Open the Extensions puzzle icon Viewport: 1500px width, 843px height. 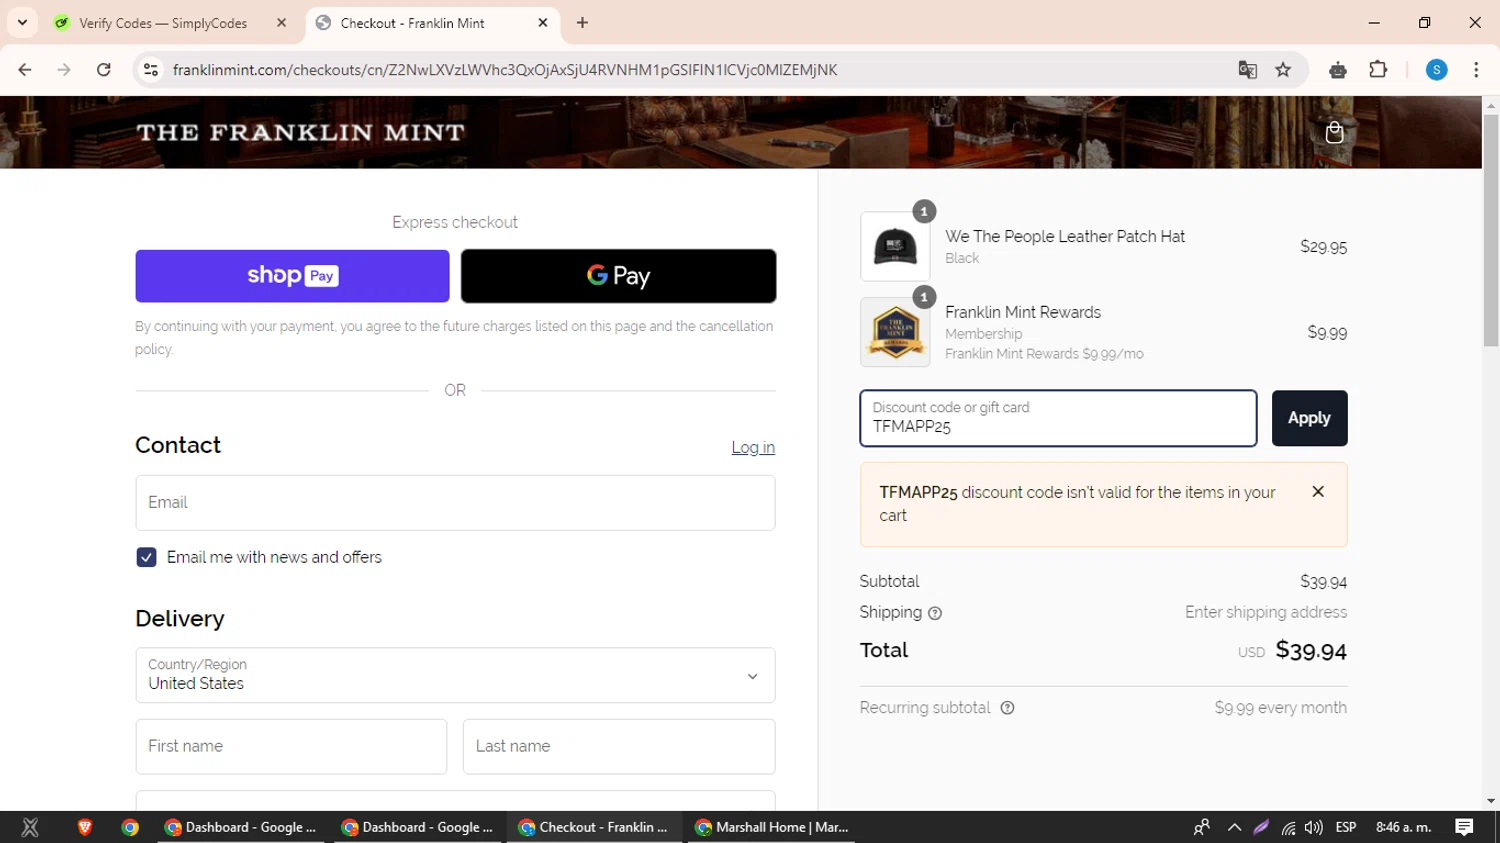point(1378,70)
